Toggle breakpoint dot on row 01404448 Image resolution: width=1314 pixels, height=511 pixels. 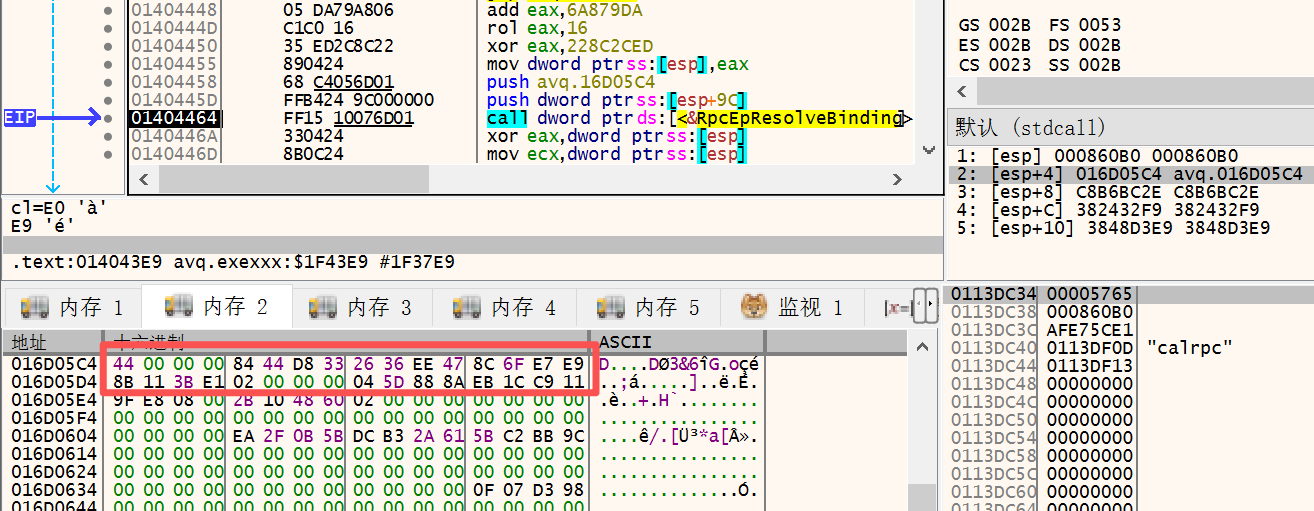click(108, 11)
